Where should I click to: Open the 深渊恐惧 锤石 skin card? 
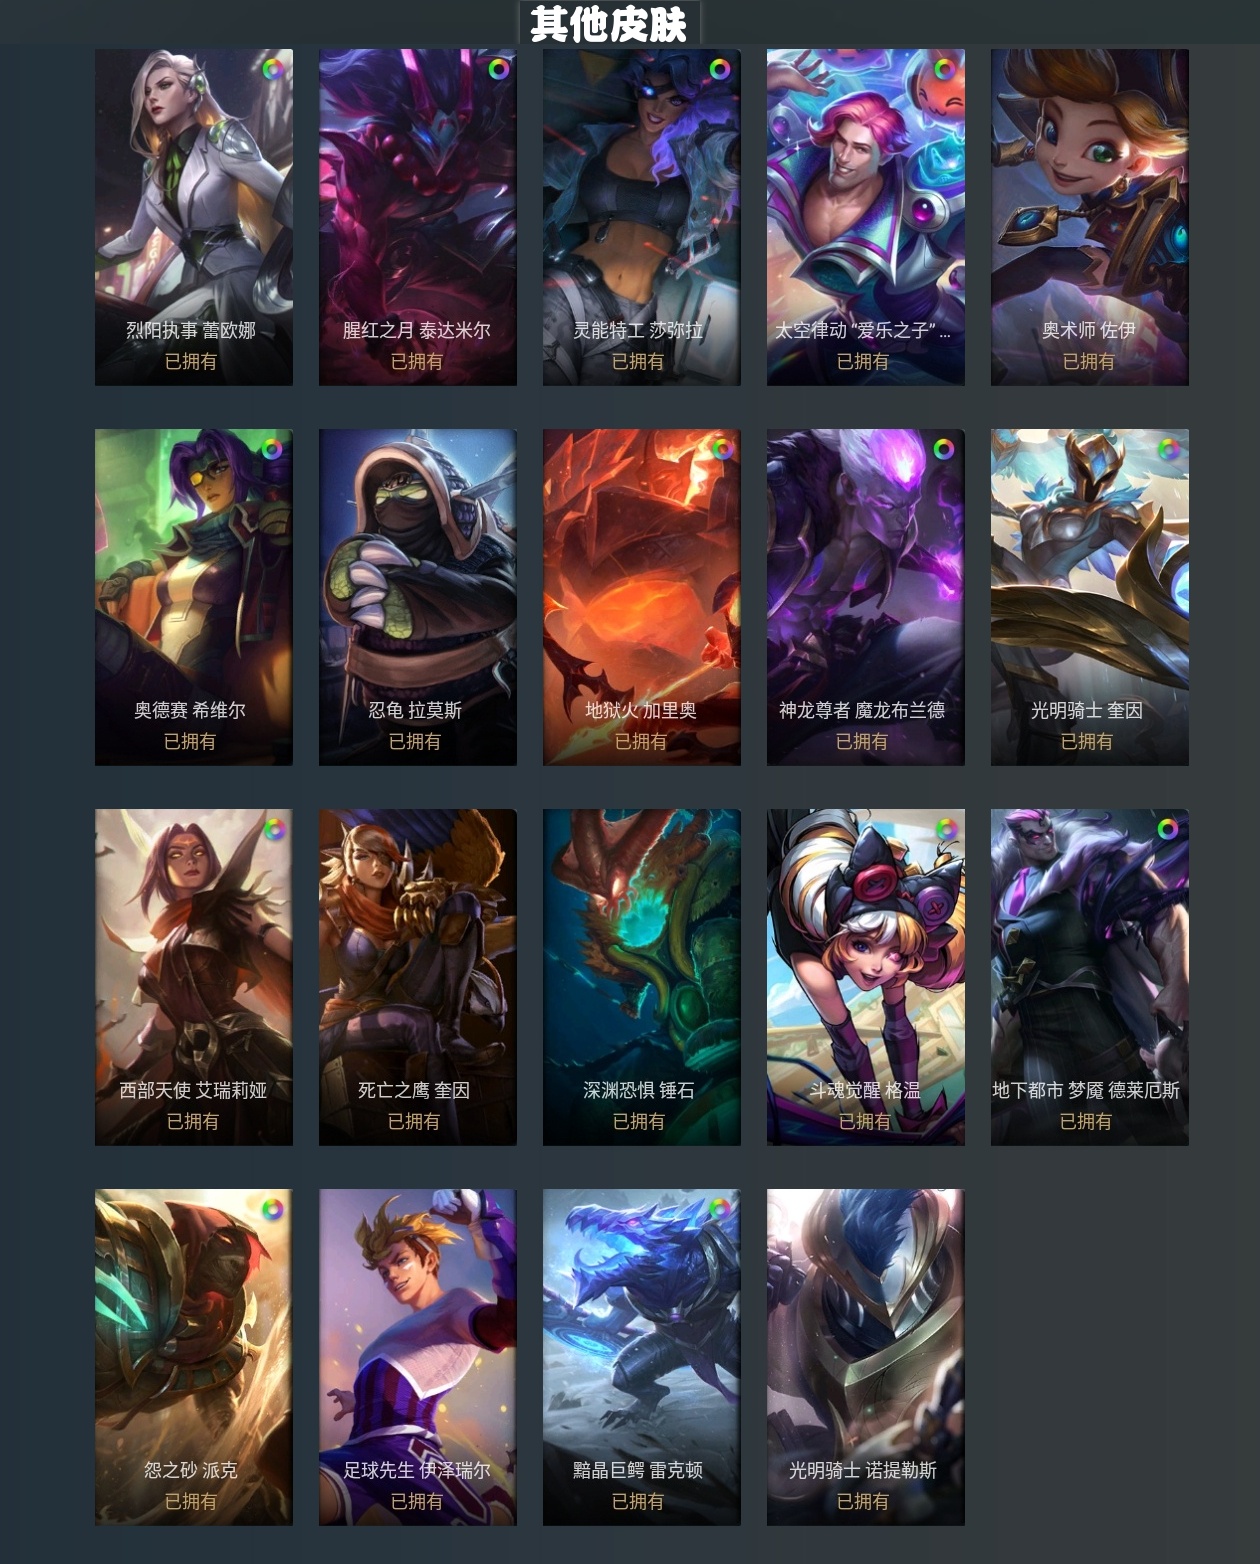pyautogui.click(x=642, y=977)
